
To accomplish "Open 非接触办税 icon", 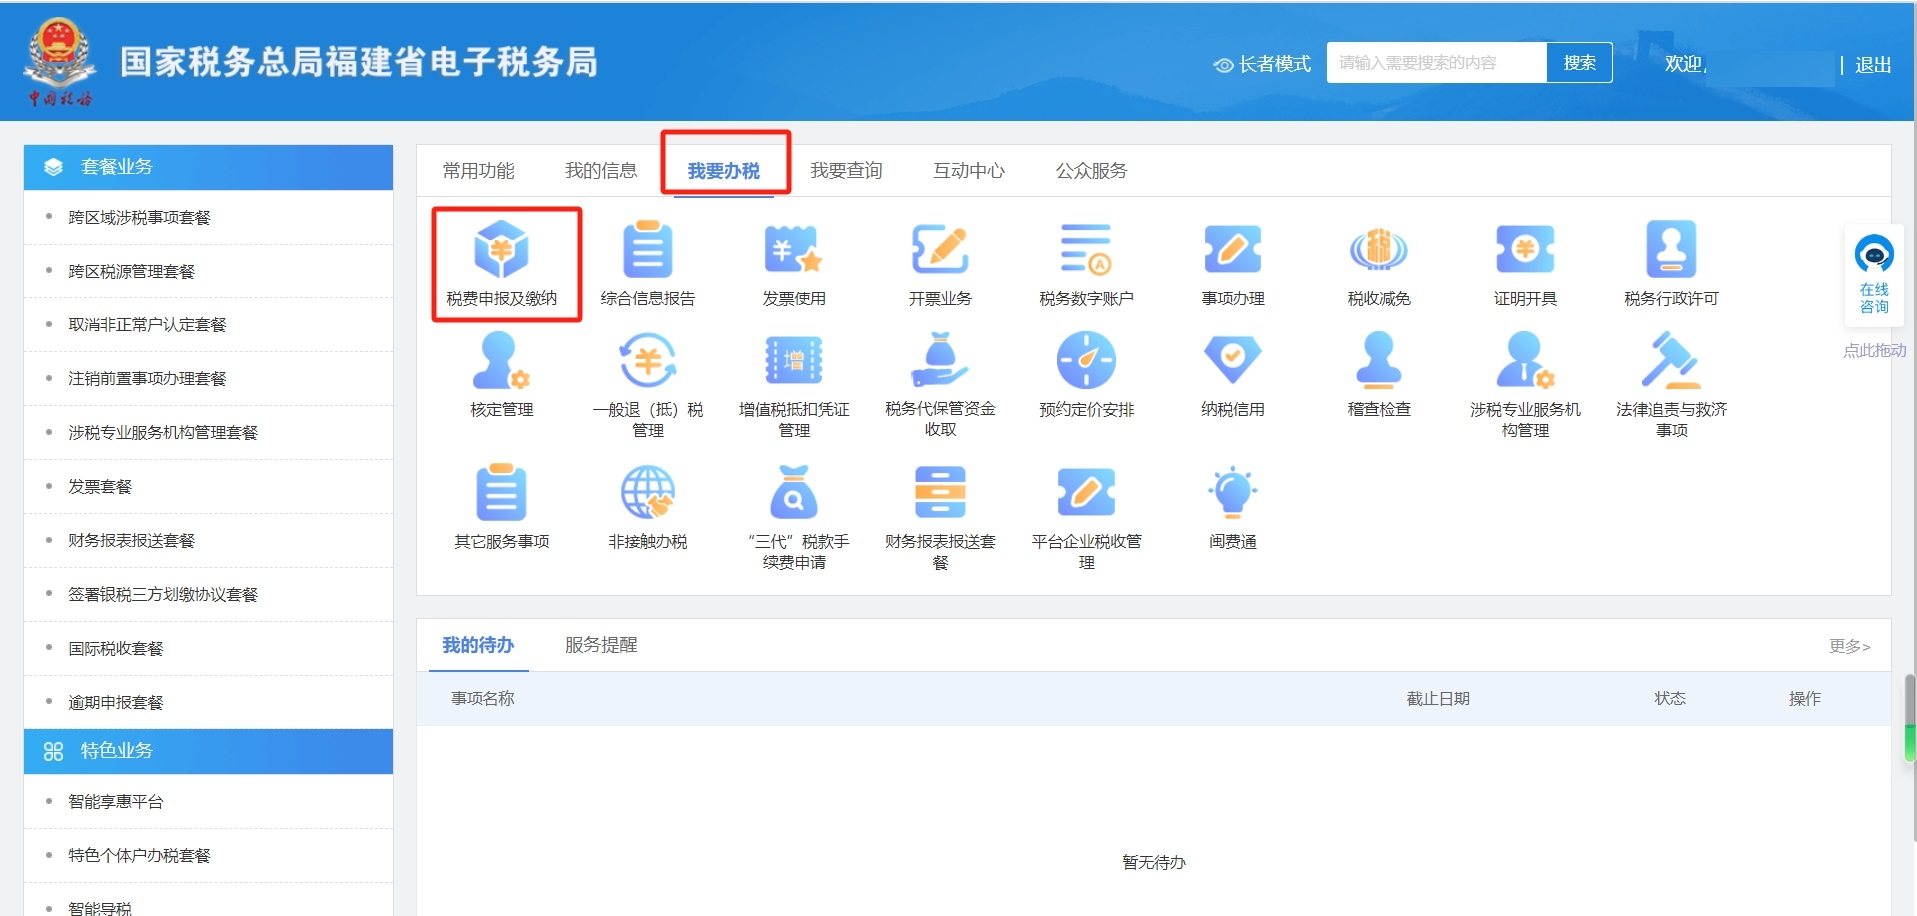I will (648, 507).
